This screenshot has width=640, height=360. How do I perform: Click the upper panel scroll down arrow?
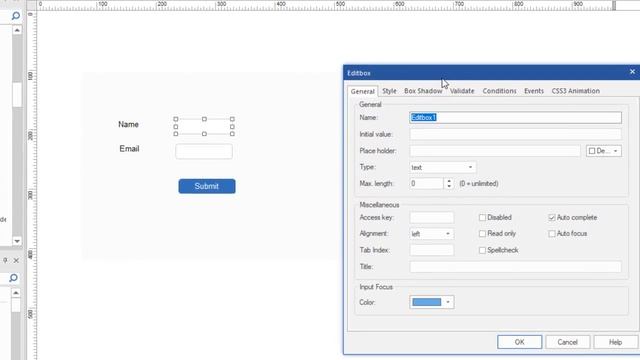[x=17, y=241]
